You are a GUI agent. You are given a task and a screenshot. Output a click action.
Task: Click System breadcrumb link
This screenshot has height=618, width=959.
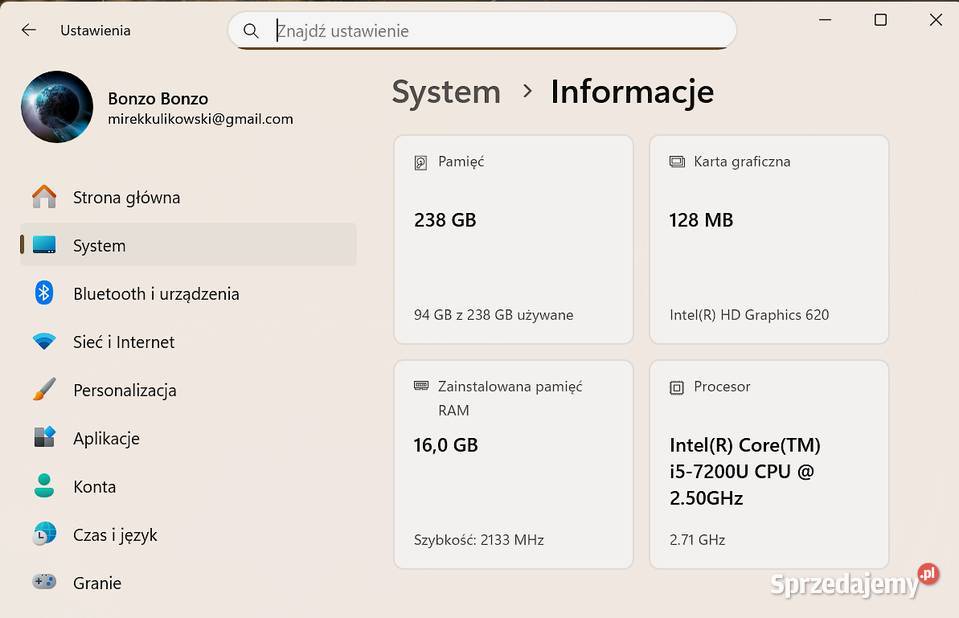[446, 92]
